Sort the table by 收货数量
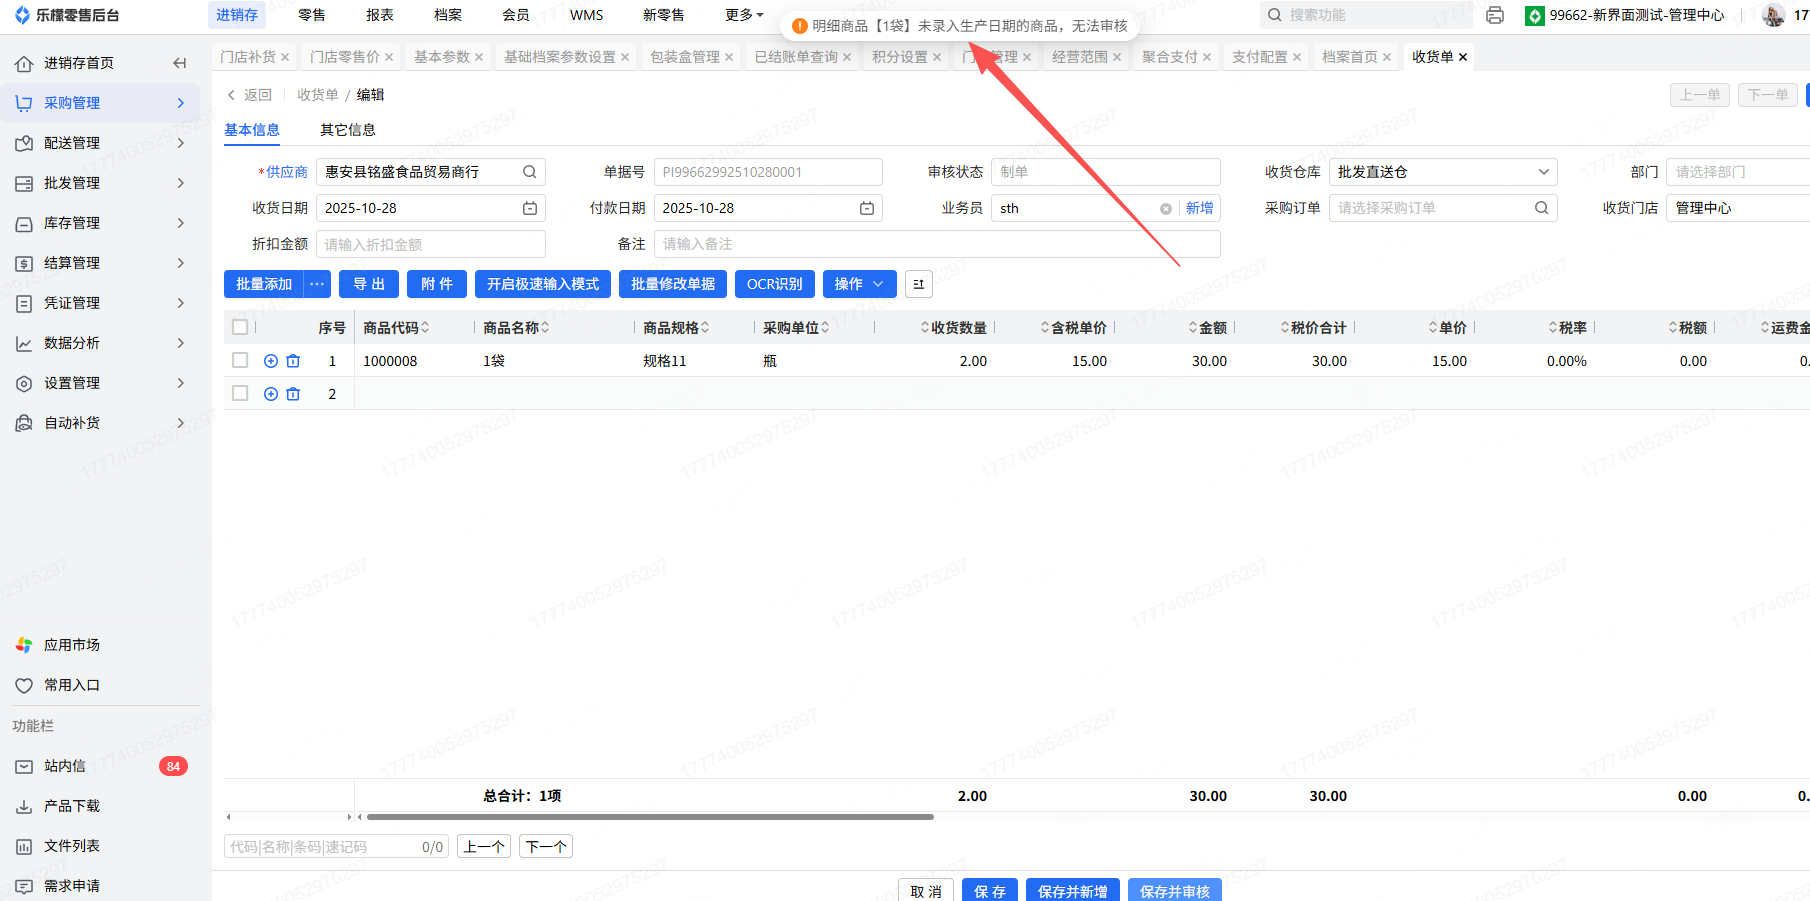 (x=925, y=328)
